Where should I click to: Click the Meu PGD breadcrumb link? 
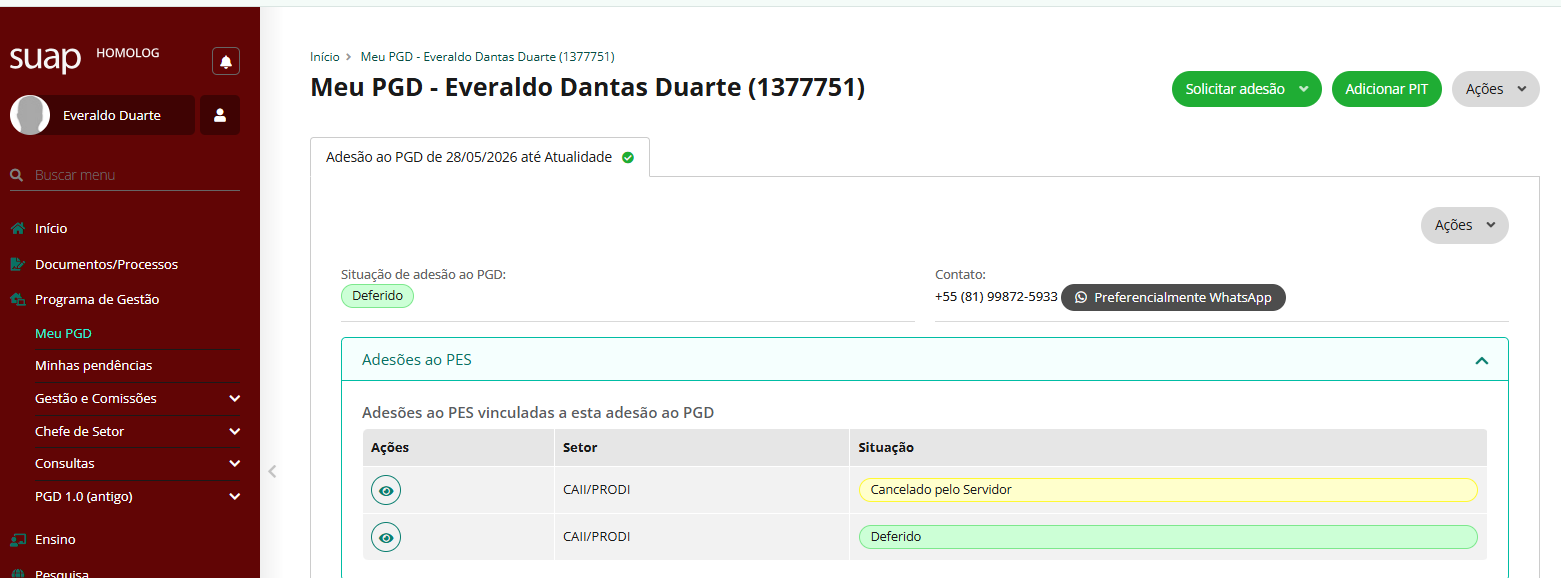point(487,57)
